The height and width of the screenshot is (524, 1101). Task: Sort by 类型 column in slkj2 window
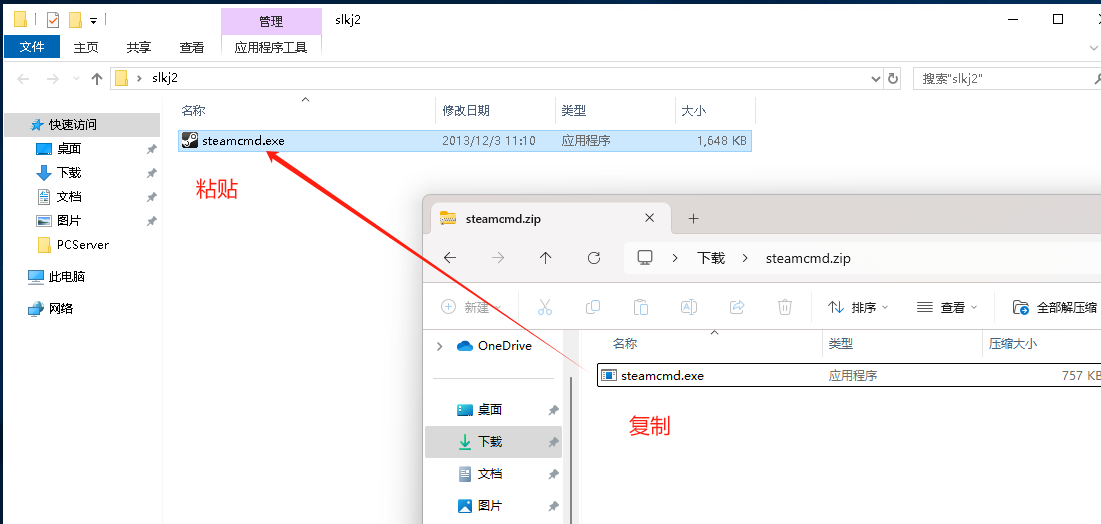[x=574, y=110]
